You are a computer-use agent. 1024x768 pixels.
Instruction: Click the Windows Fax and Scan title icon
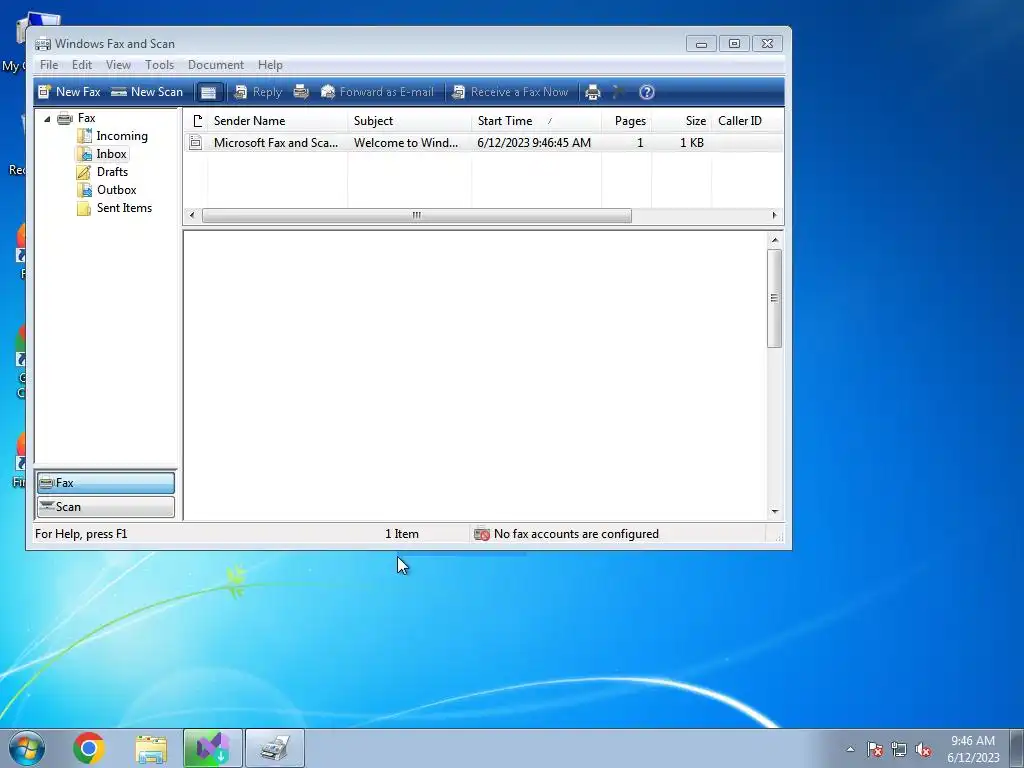click(43, 44)
